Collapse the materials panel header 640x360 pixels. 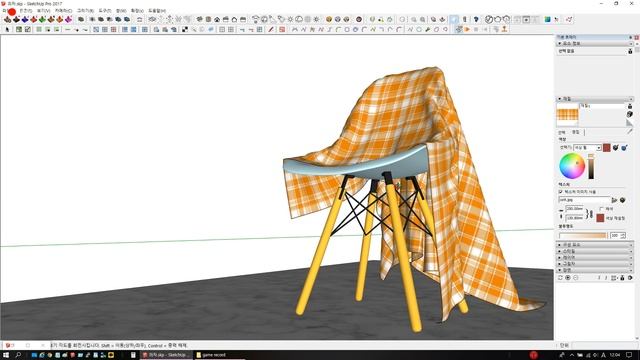(595, 99)
